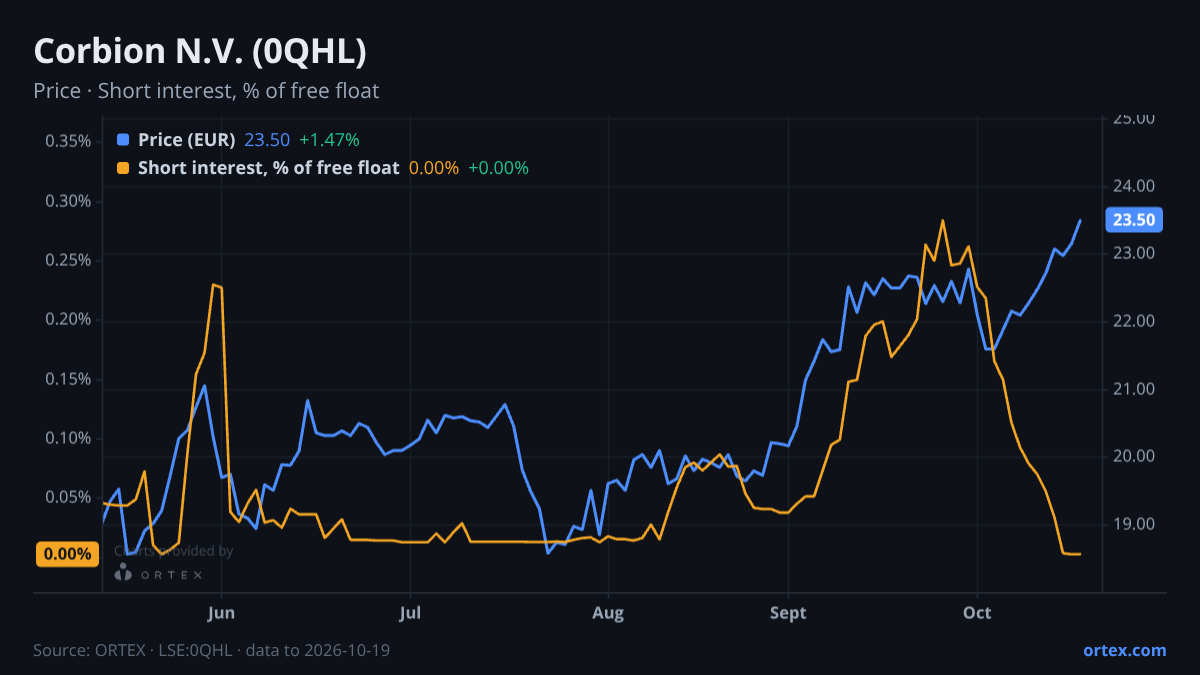Click the 21.00 right axis label
Viewport: 1200px width, 675px height.
pyautogui.click(x=1134, y=389)
